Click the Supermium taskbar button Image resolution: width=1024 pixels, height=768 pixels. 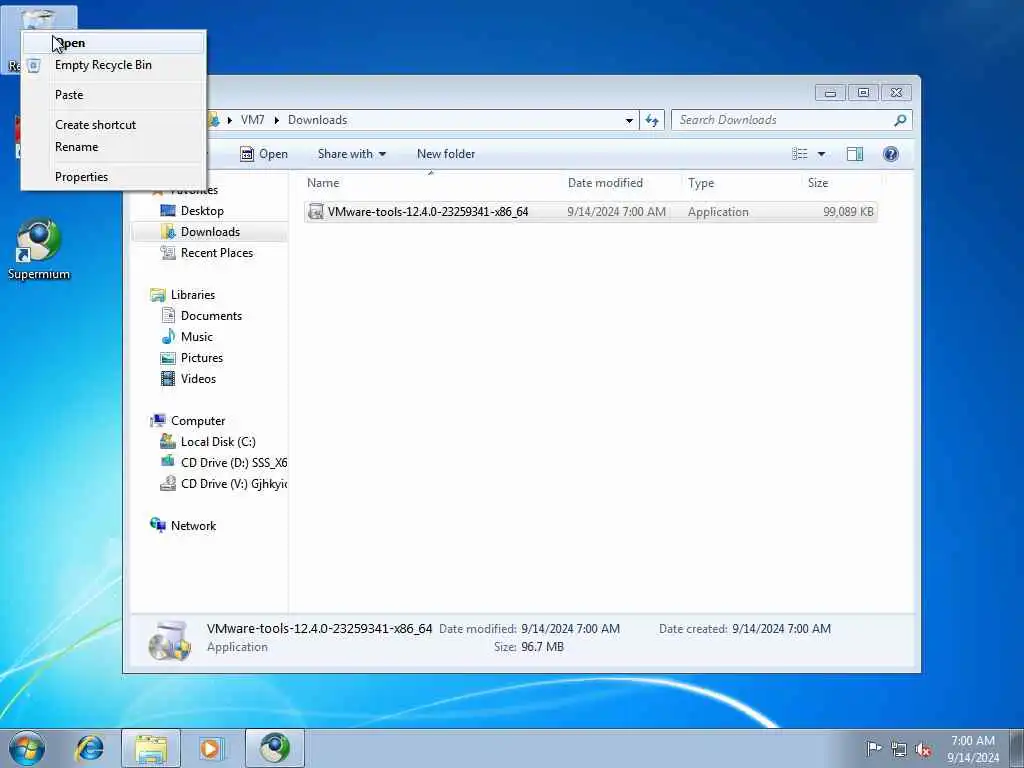pyautogui.click(x=275, y=748)
